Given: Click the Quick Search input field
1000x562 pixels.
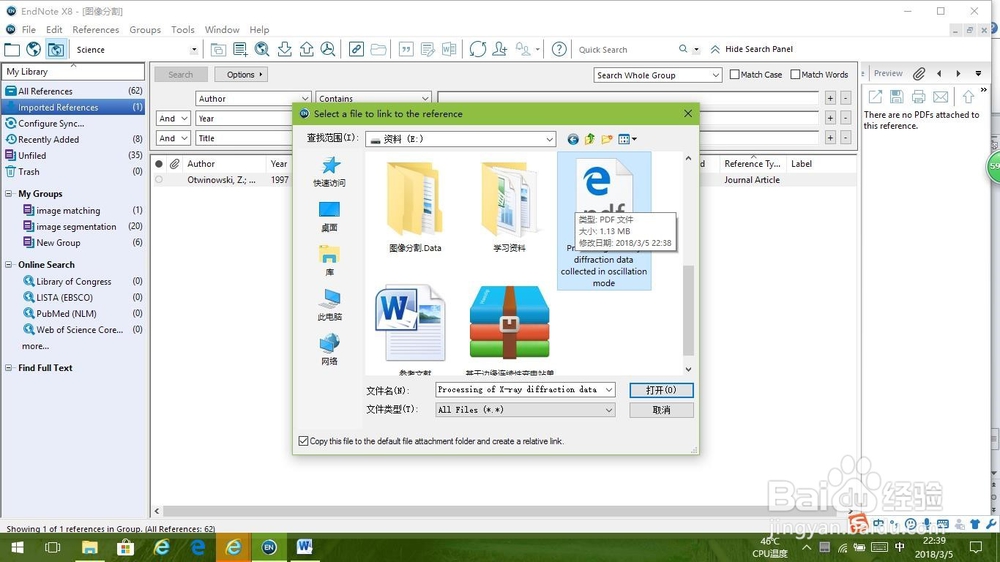Looking at the screenshot, I should point(625,50).
